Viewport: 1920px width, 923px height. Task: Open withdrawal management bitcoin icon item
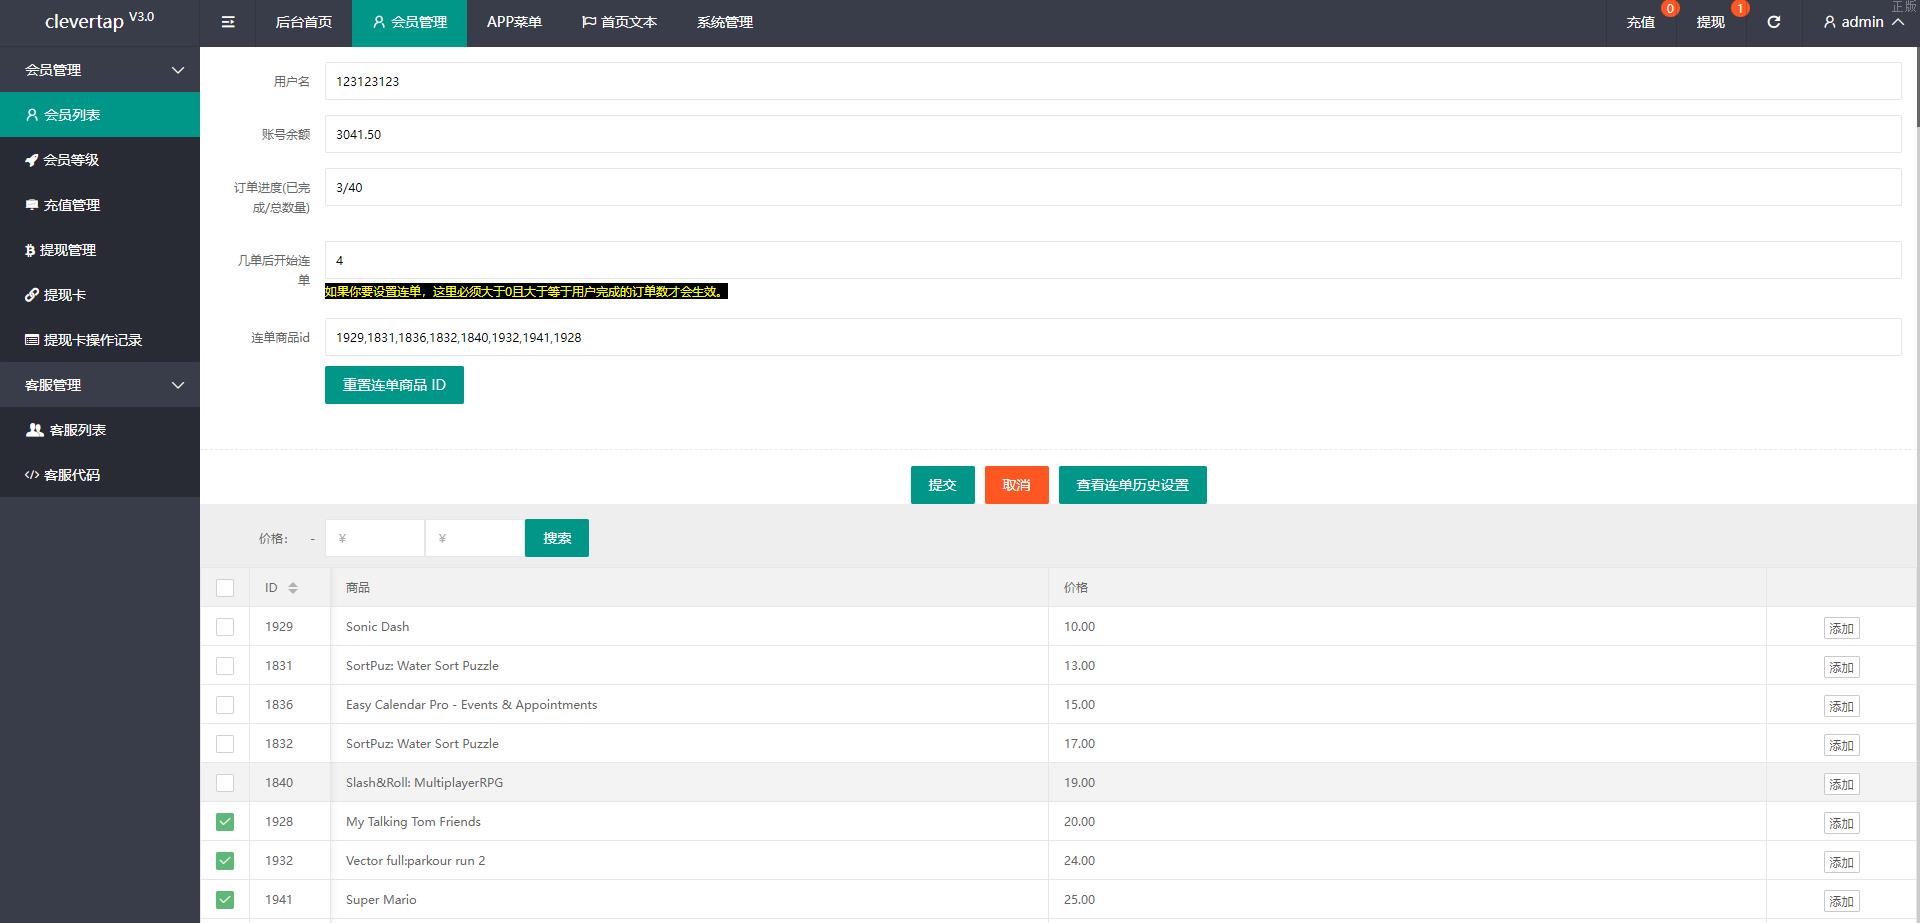click(x=67, y=250)
